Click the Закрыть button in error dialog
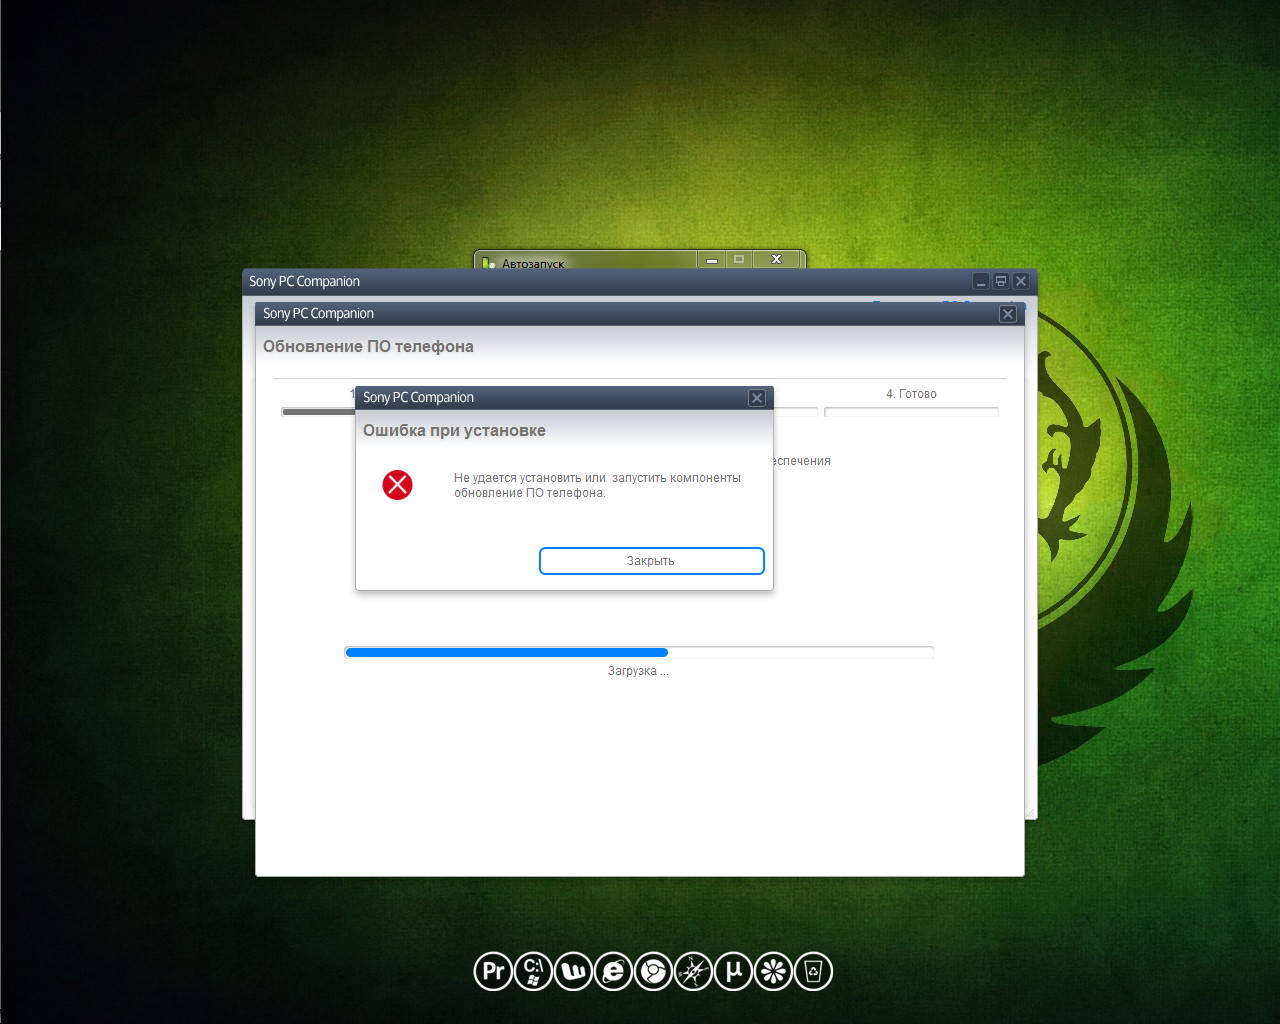This screenshot has width=1280, height=1024. click(x=651, y=561)
